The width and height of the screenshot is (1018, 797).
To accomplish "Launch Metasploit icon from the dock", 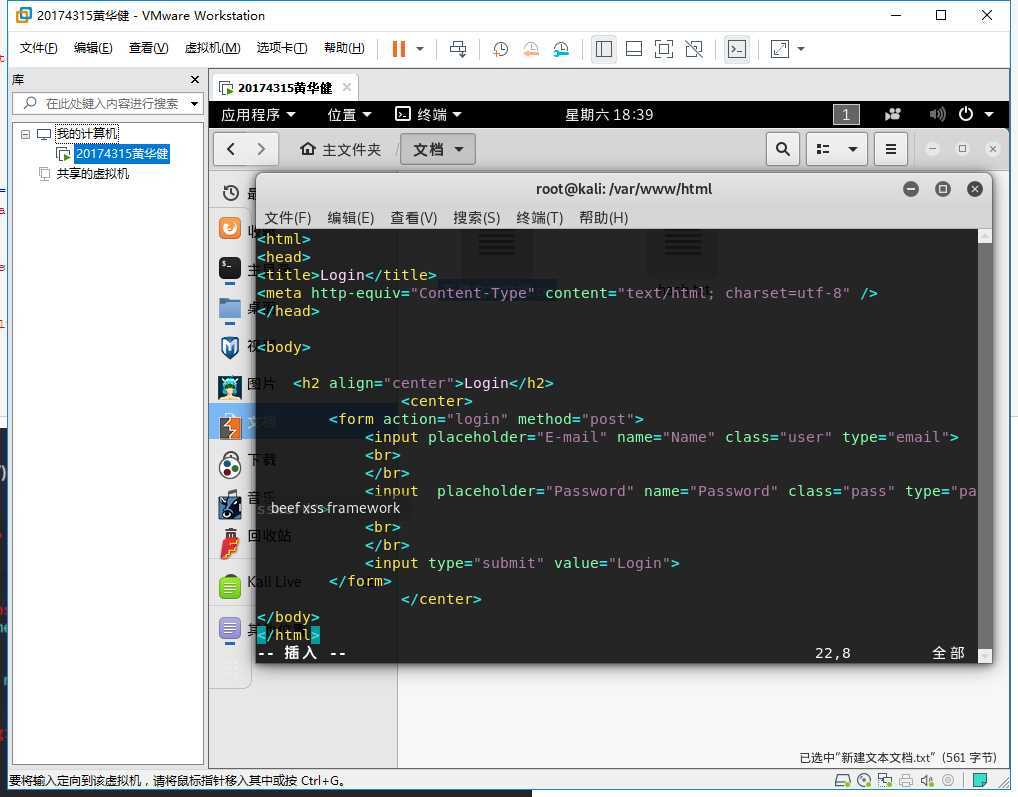I will (x=230, y=347).
